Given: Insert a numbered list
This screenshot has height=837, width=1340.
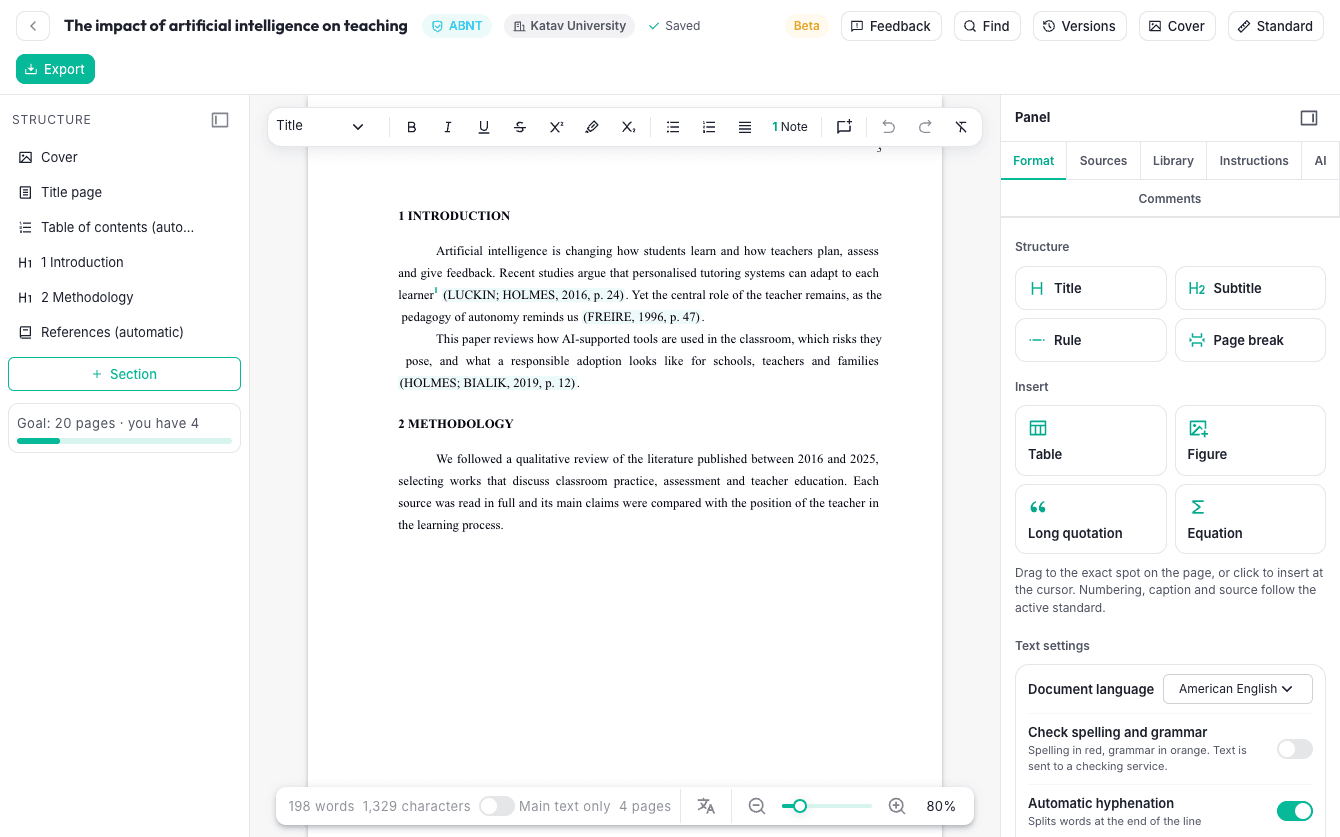Looking at the screenshot, I should click(x=709, y=127).
